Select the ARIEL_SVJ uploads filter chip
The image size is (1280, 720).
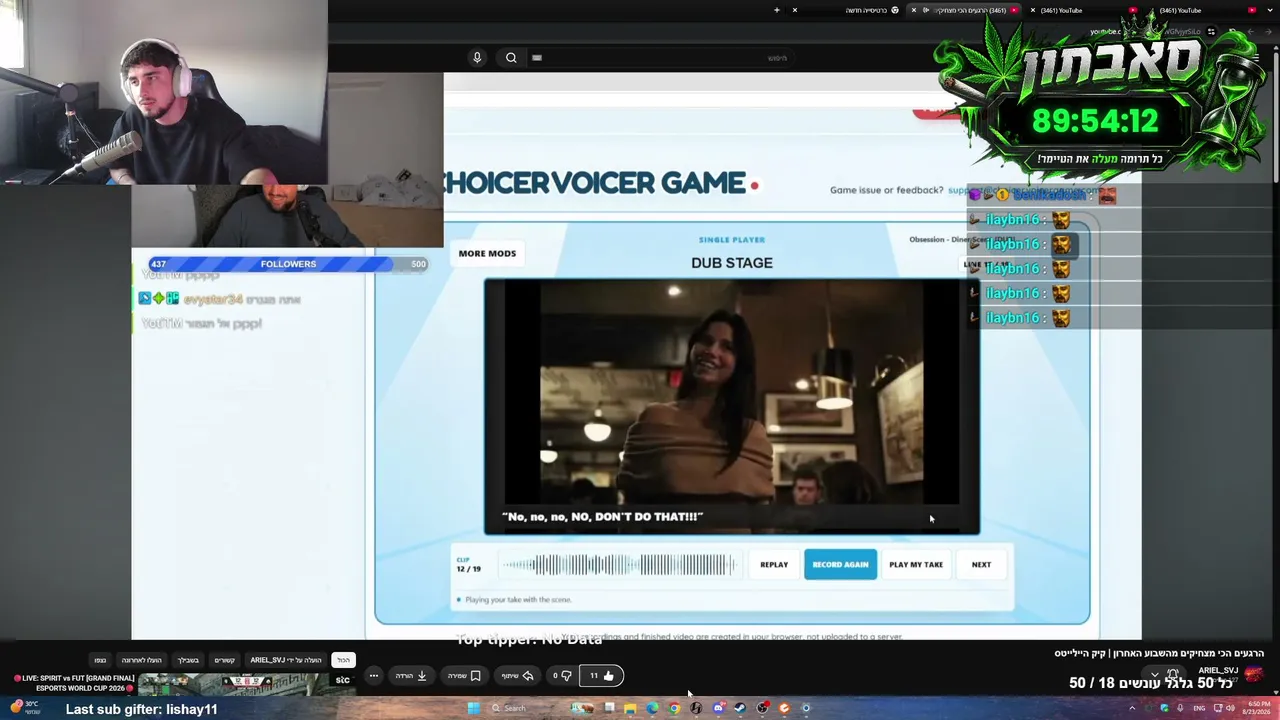pos(286,660)
